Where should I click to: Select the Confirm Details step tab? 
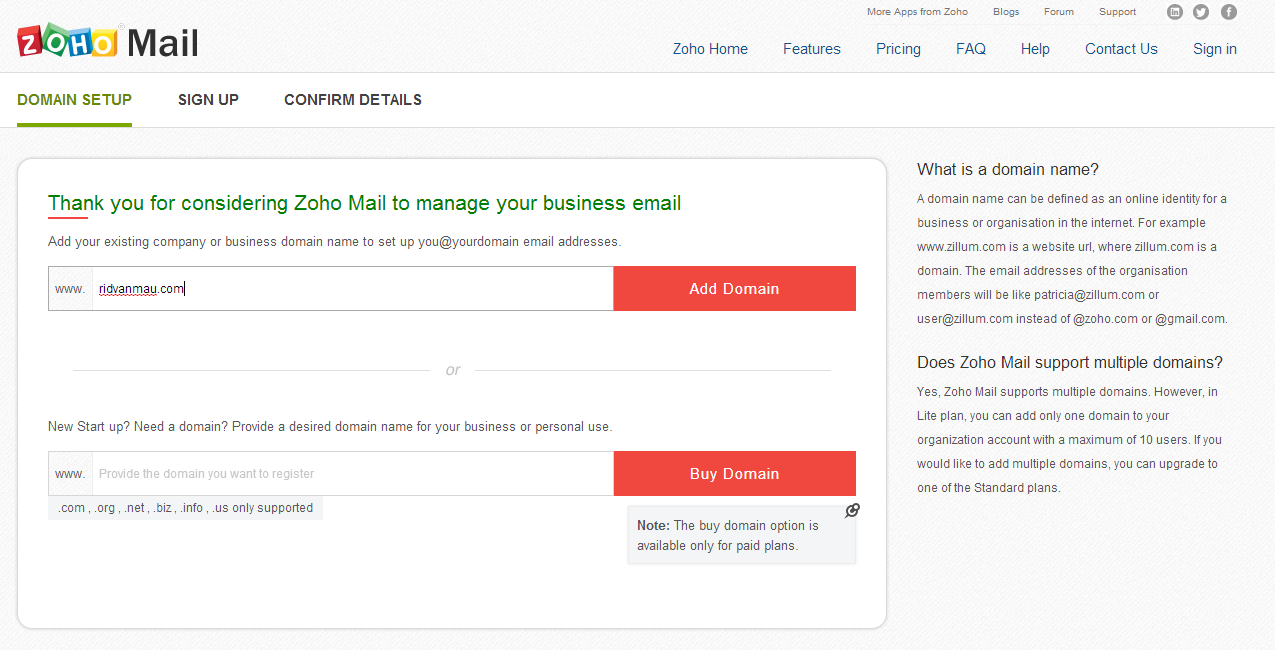(353, 100)
